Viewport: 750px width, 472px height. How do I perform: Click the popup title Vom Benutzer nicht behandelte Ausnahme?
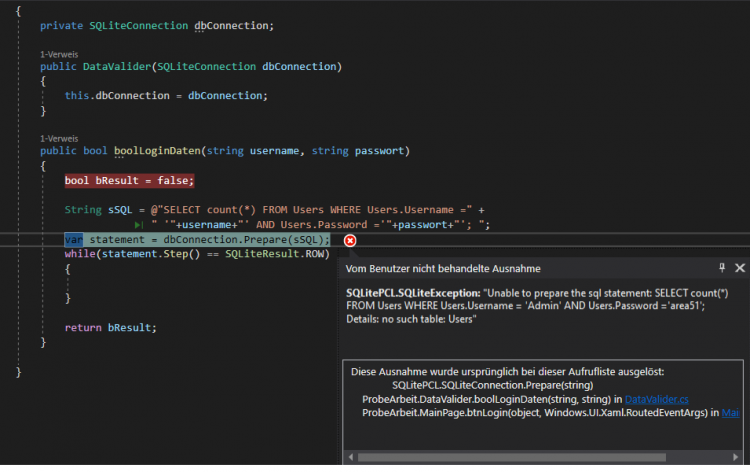443,269
